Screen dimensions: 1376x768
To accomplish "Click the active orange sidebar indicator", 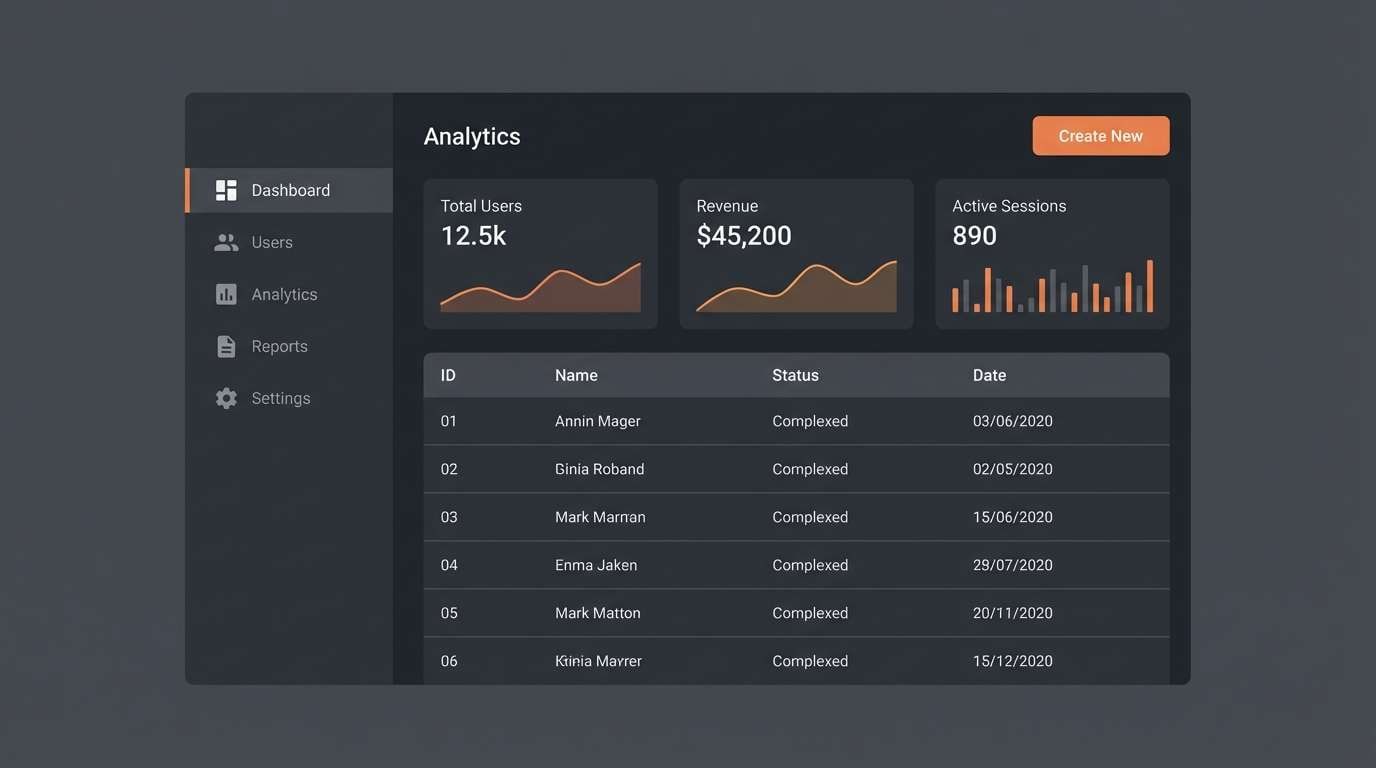I will click(188, 189).
